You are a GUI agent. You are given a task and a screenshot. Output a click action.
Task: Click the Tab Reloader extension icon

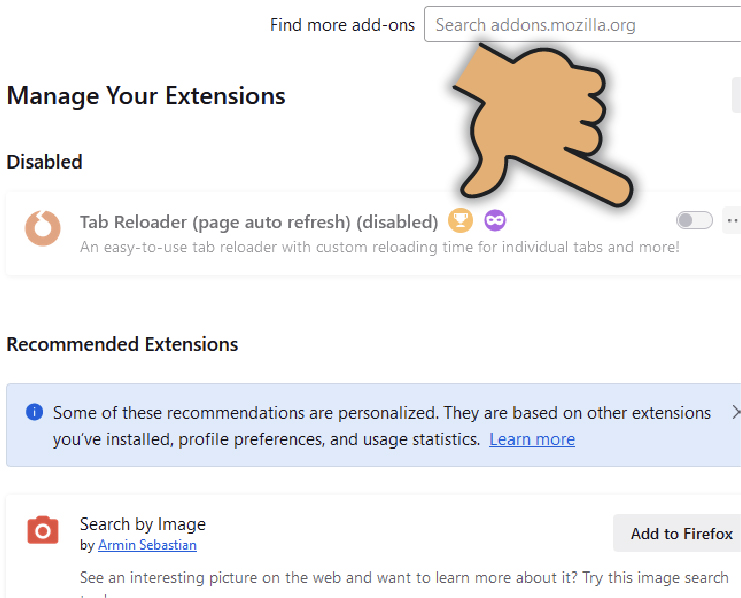(x=42, y=230)
